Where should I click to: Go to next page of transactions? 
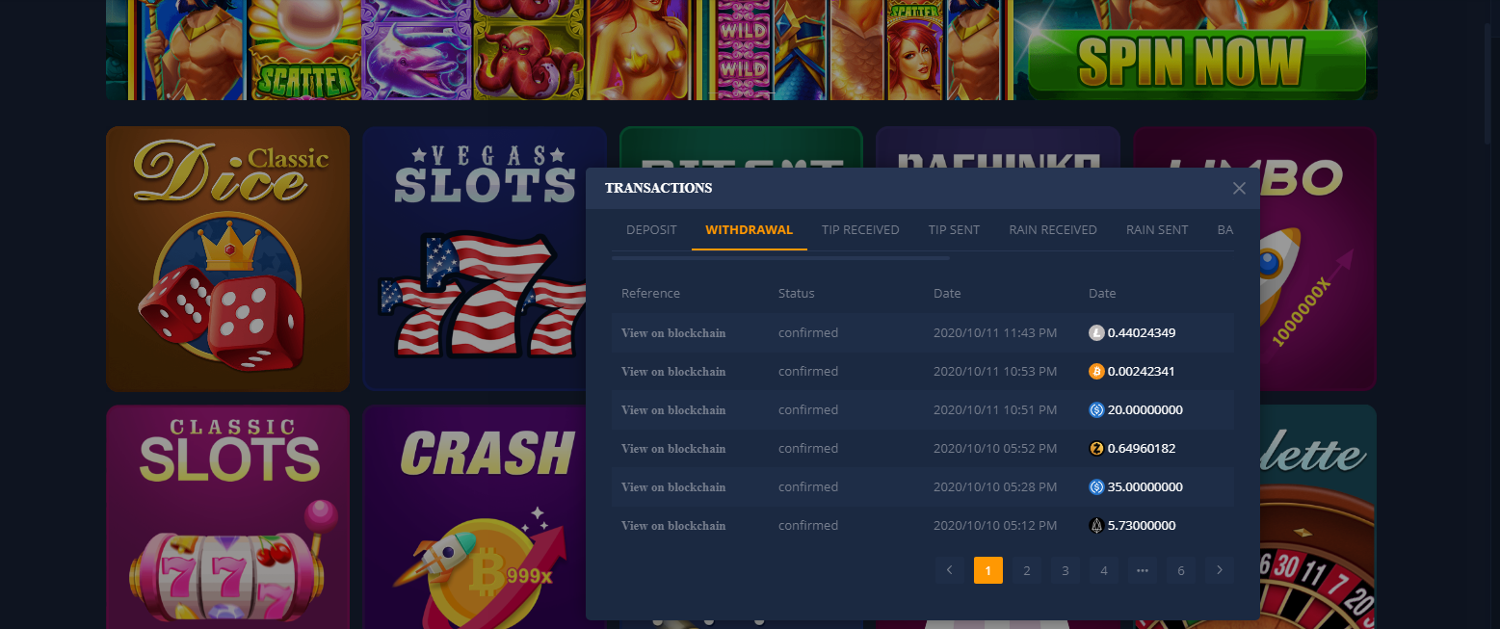pos(1219,570)
